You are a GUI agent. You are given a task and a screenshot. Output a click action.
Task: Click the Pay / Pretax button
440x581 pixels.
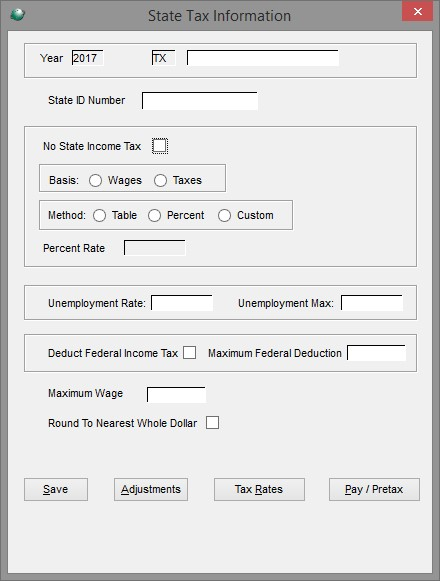(x=374, y=489)
